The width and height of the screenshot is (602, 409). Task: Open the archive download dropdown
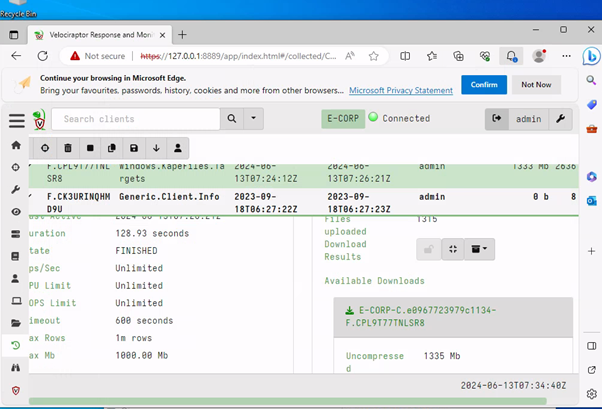pyautogui.click(x=479, y=249)
